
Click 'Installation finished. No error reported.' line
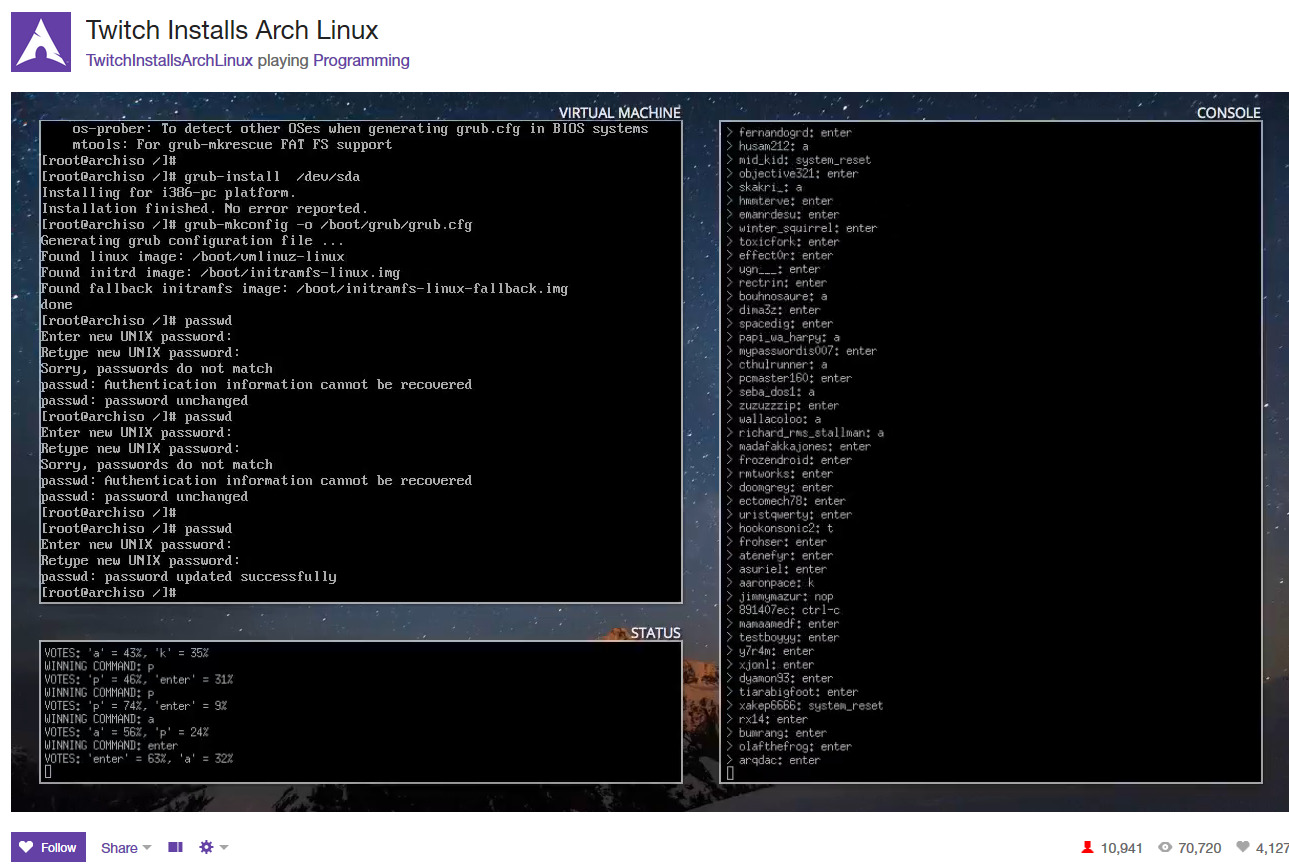coord(204,209)
